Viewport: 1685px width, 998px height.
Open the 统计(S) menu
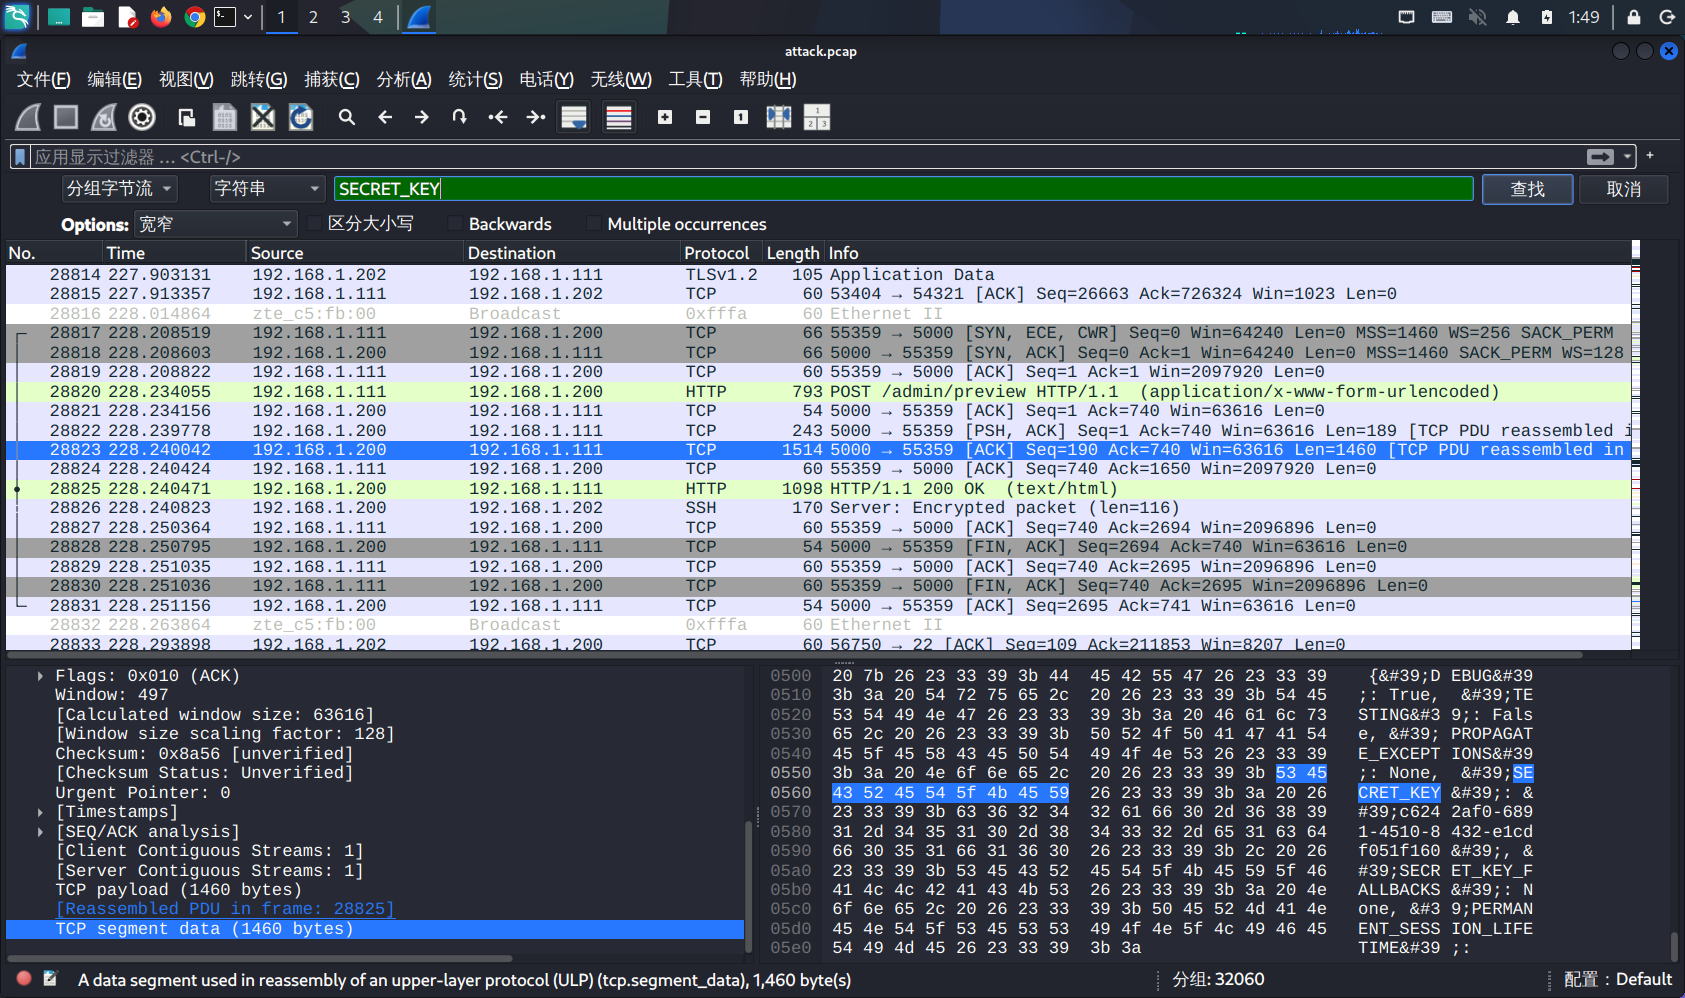[475, 80]
